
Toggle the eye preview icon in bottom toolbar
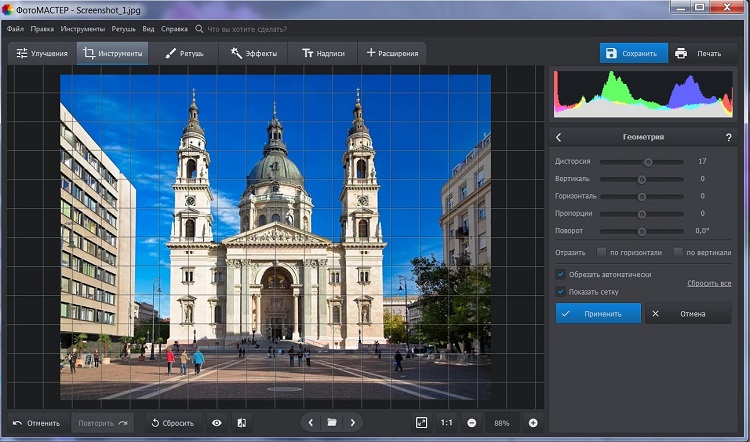coord(217,423)
